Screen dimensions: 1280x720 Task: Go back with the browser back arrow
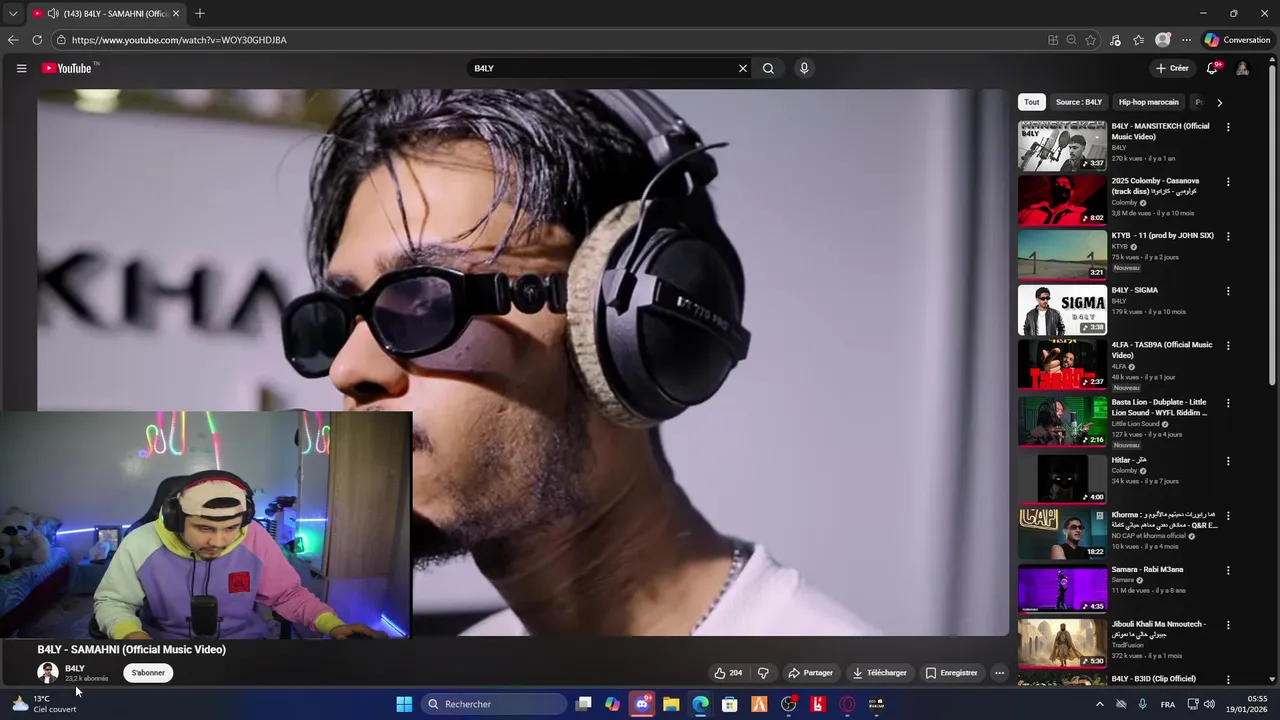pos(13,40)
